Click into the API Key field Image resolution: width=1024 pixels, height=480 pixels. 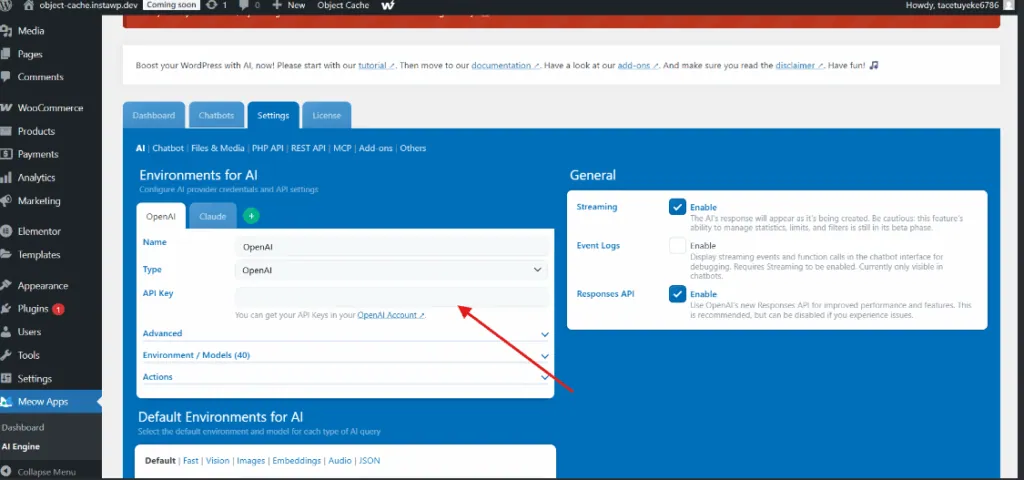[391, 296]
